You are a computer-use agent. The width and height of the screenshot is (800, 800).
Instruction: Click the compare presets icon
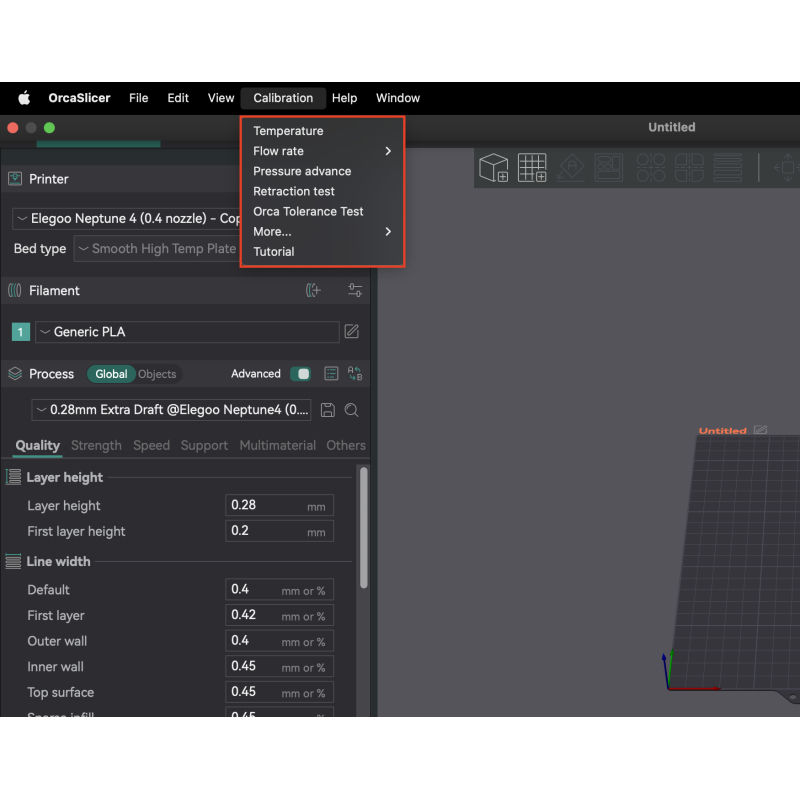[x=355, y=374]
